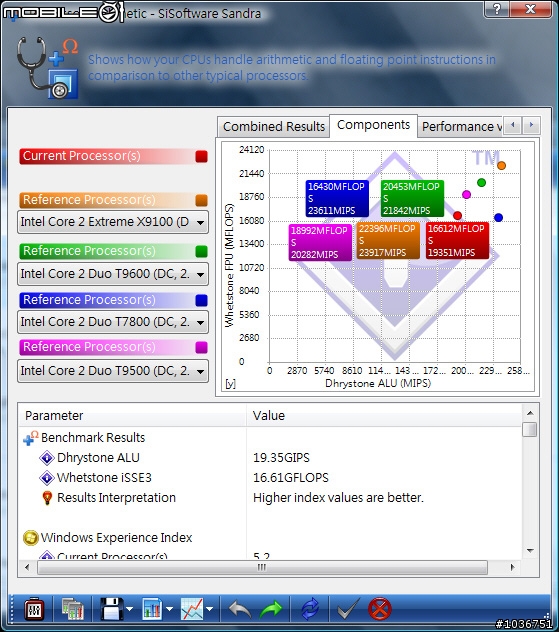The width and height of the screenshot is (559, 632).
Task: Click the Parameter column header
Action: (133, 416)
